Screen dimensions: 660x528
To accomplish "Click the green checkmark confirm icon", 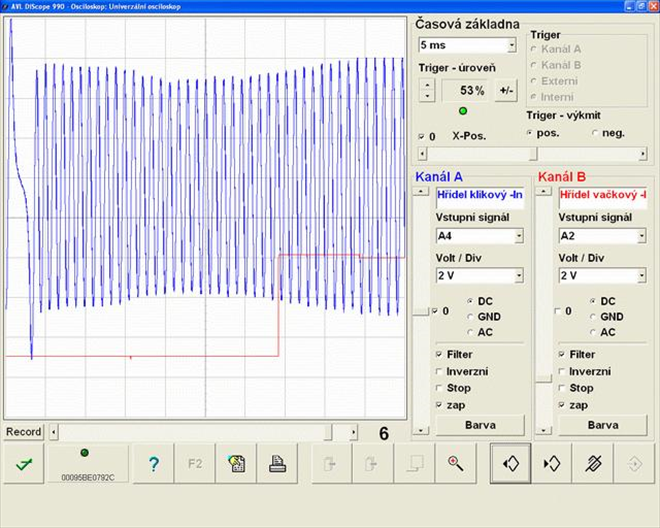I will [x=22, y=463].
